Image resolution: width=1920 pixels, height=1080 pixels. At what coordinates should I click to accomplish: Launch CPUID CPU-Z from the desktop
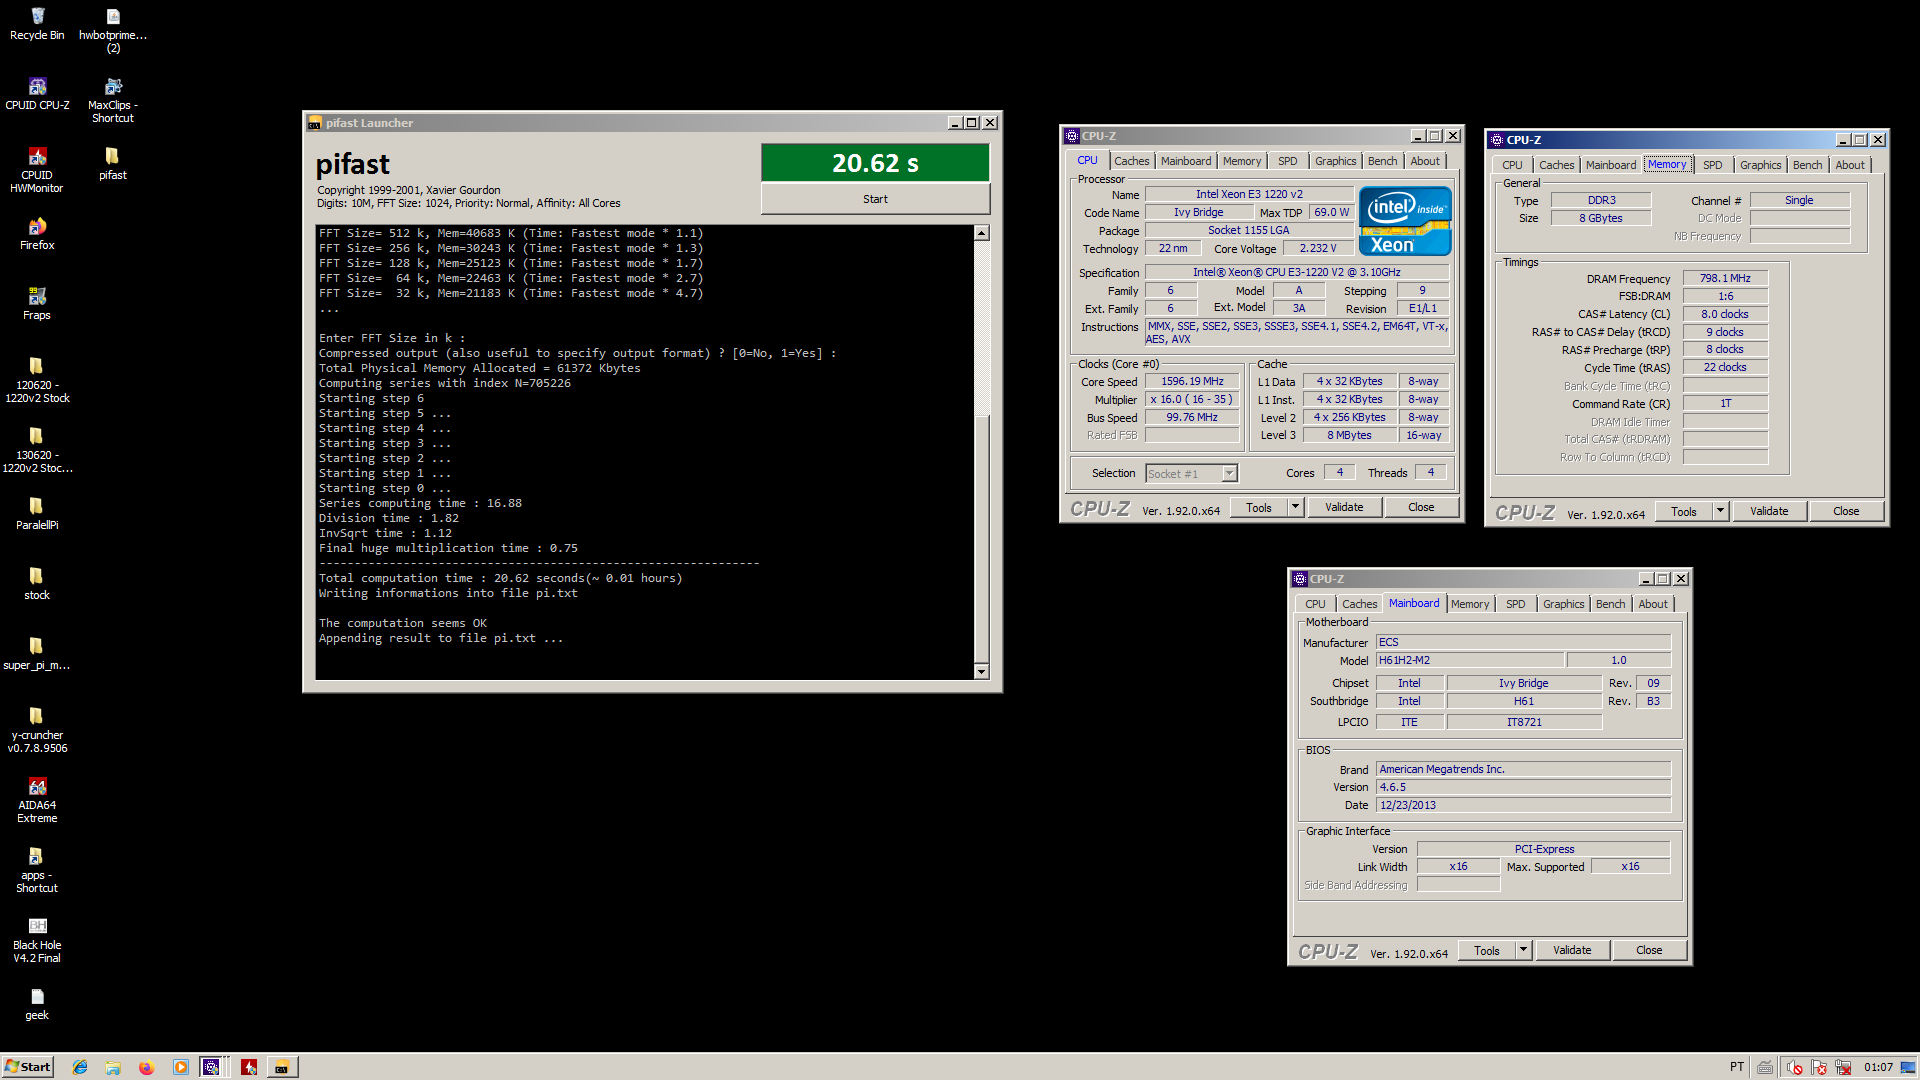tap(37, 94)
